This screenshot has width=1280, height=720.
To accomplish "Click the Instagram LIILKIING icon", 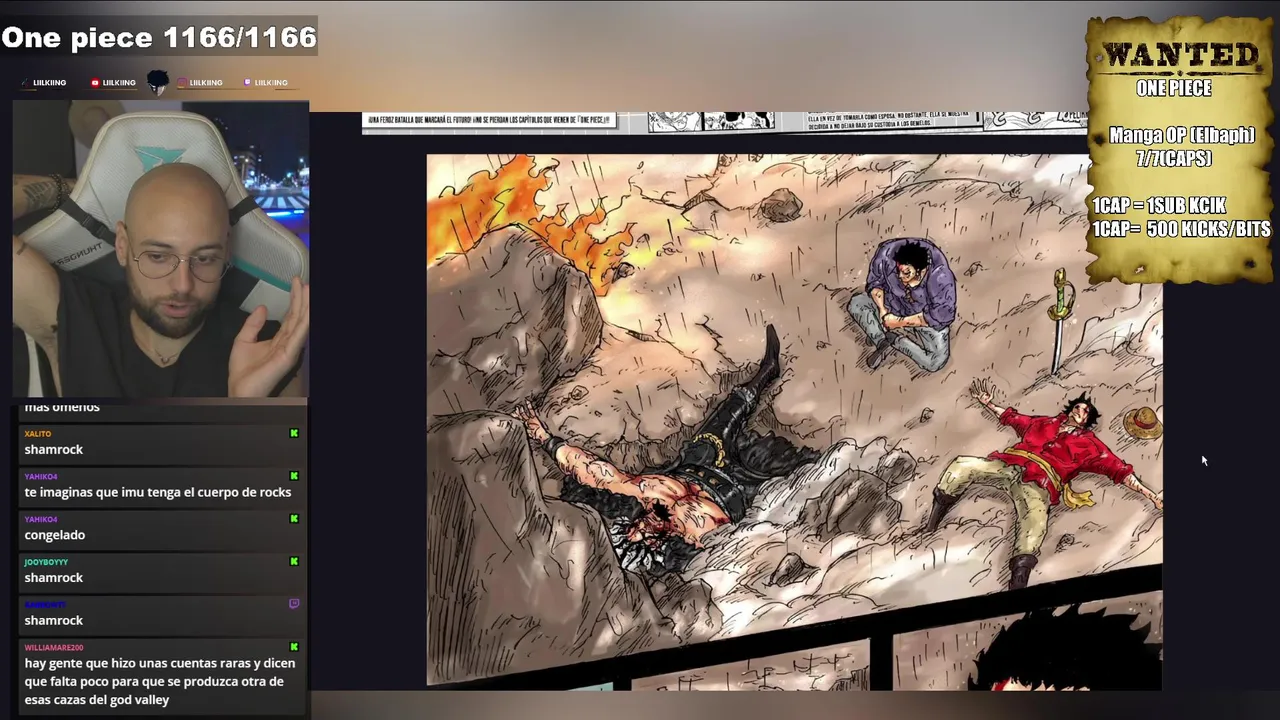I will click(x=182, y=83).
